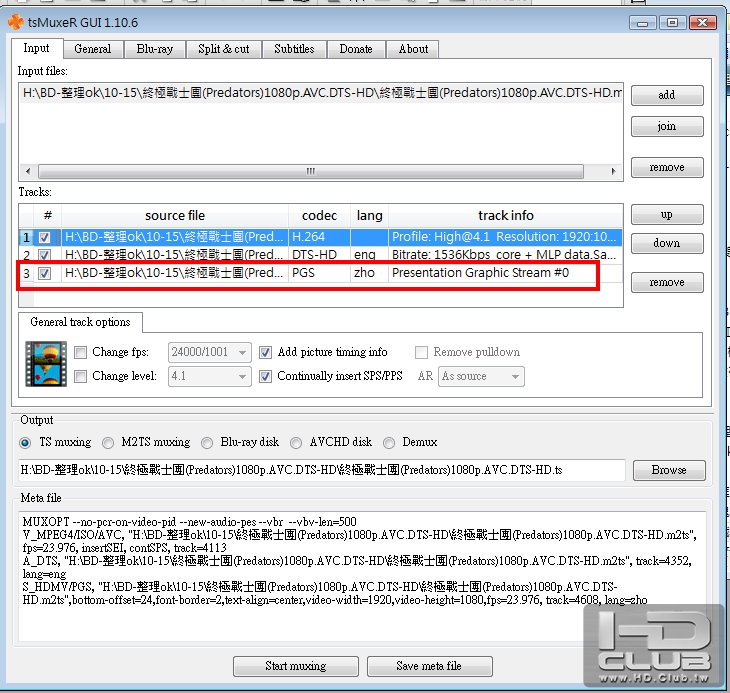
Task: Save the meta file
Action: tap(429, 666)
